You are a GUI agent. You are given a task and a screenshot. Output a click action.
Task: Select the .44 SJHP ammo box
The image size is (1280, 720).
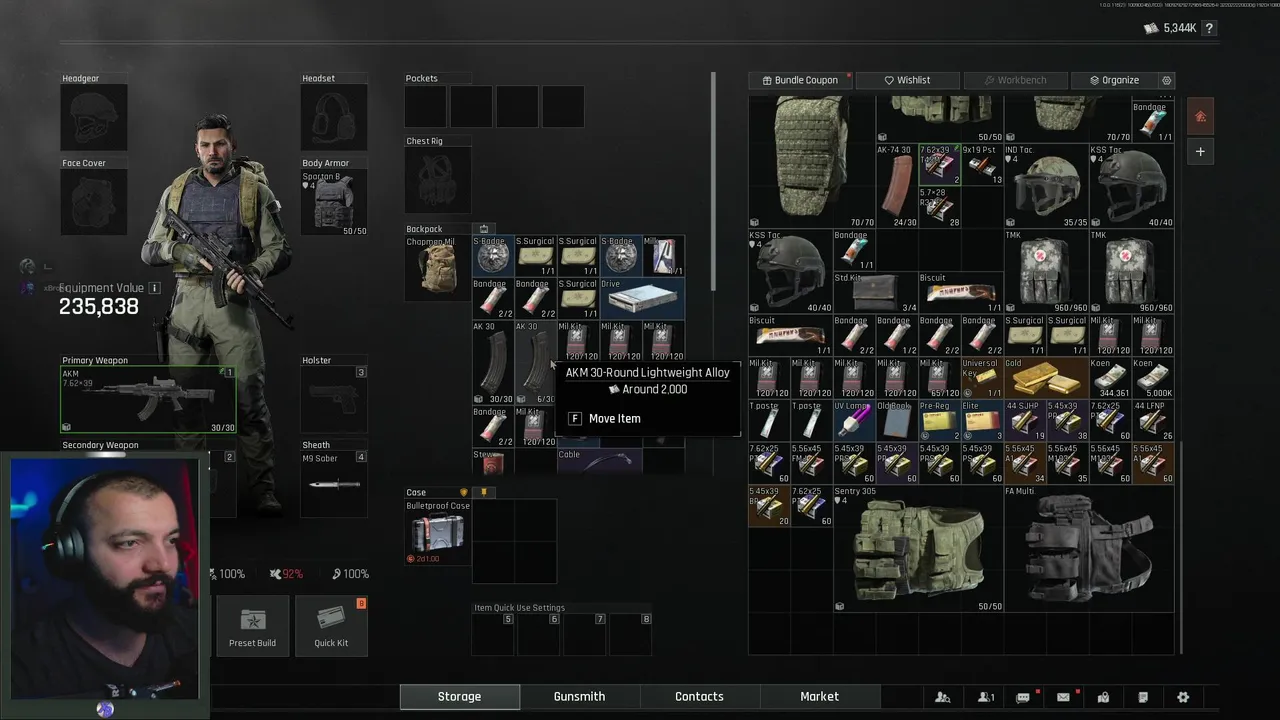1025,421
